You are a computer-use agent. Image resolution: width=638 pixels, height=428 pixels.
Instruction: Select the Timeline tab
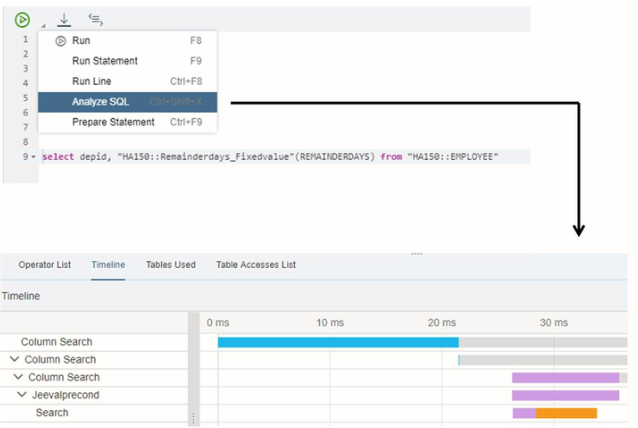point(108,264)
